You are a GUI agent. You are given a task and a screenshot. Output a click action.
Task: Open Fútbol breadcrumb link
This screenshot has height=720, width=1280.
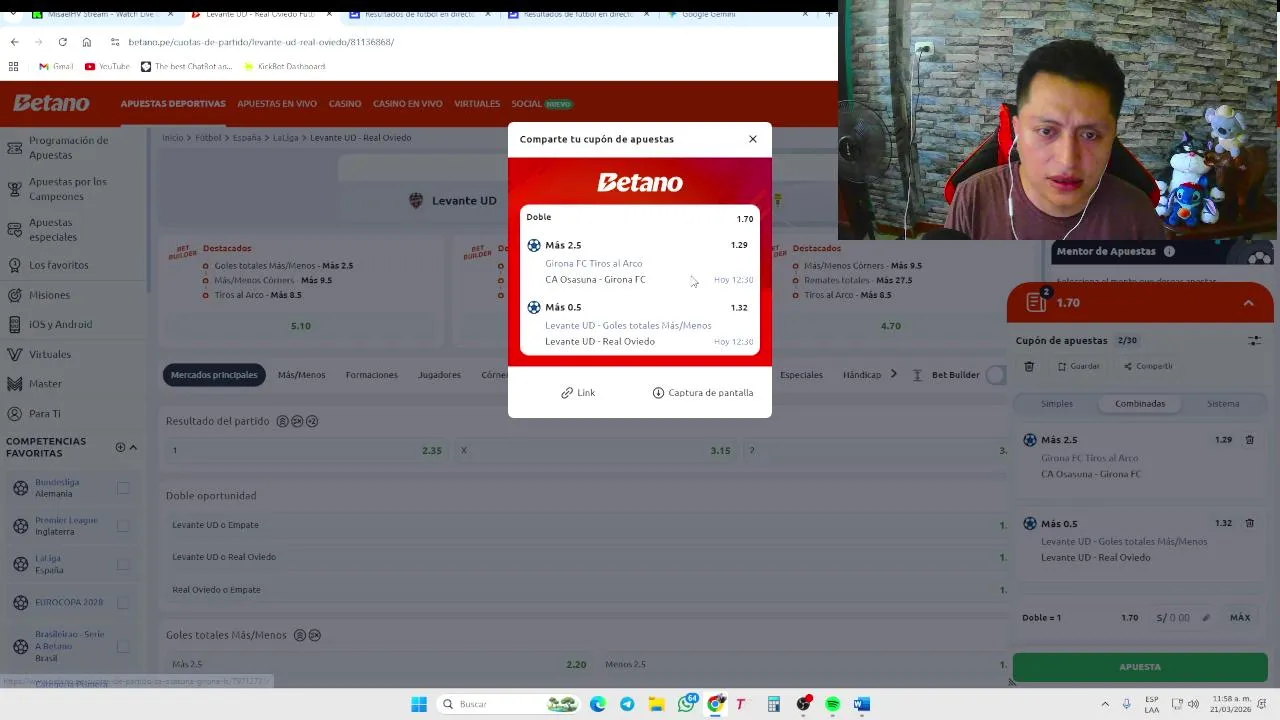pyautogui.click(x=208, y=138)
